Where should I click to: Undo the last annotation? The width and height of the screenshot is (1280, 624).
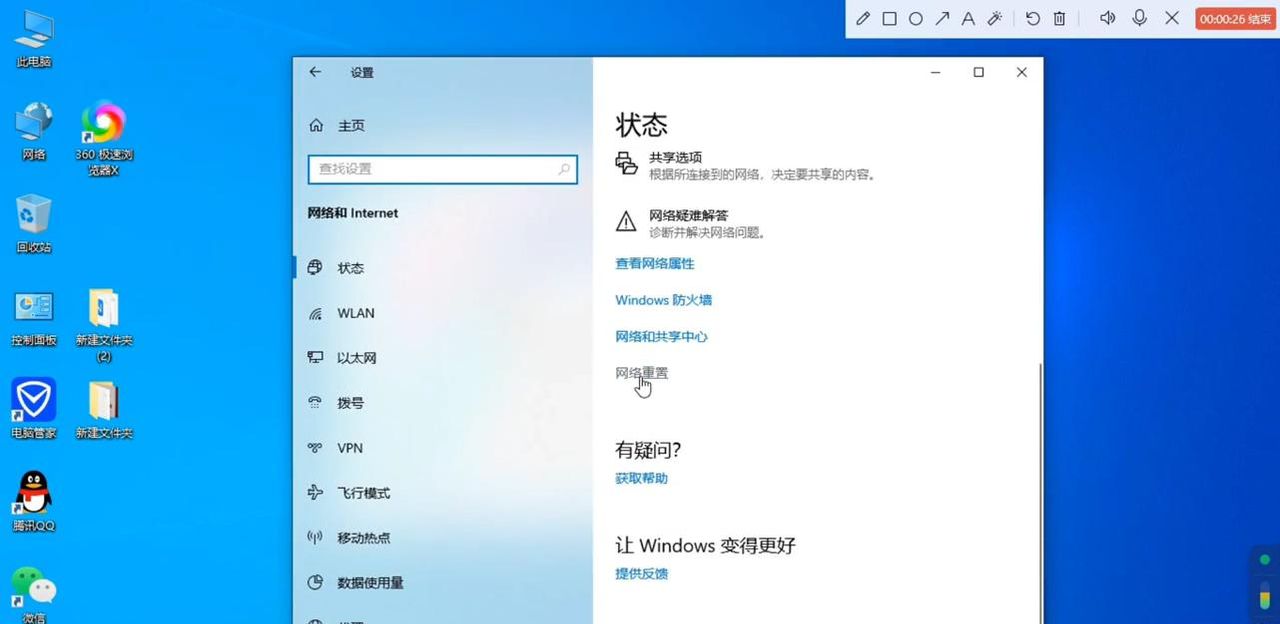click(x=1031, y=18)
